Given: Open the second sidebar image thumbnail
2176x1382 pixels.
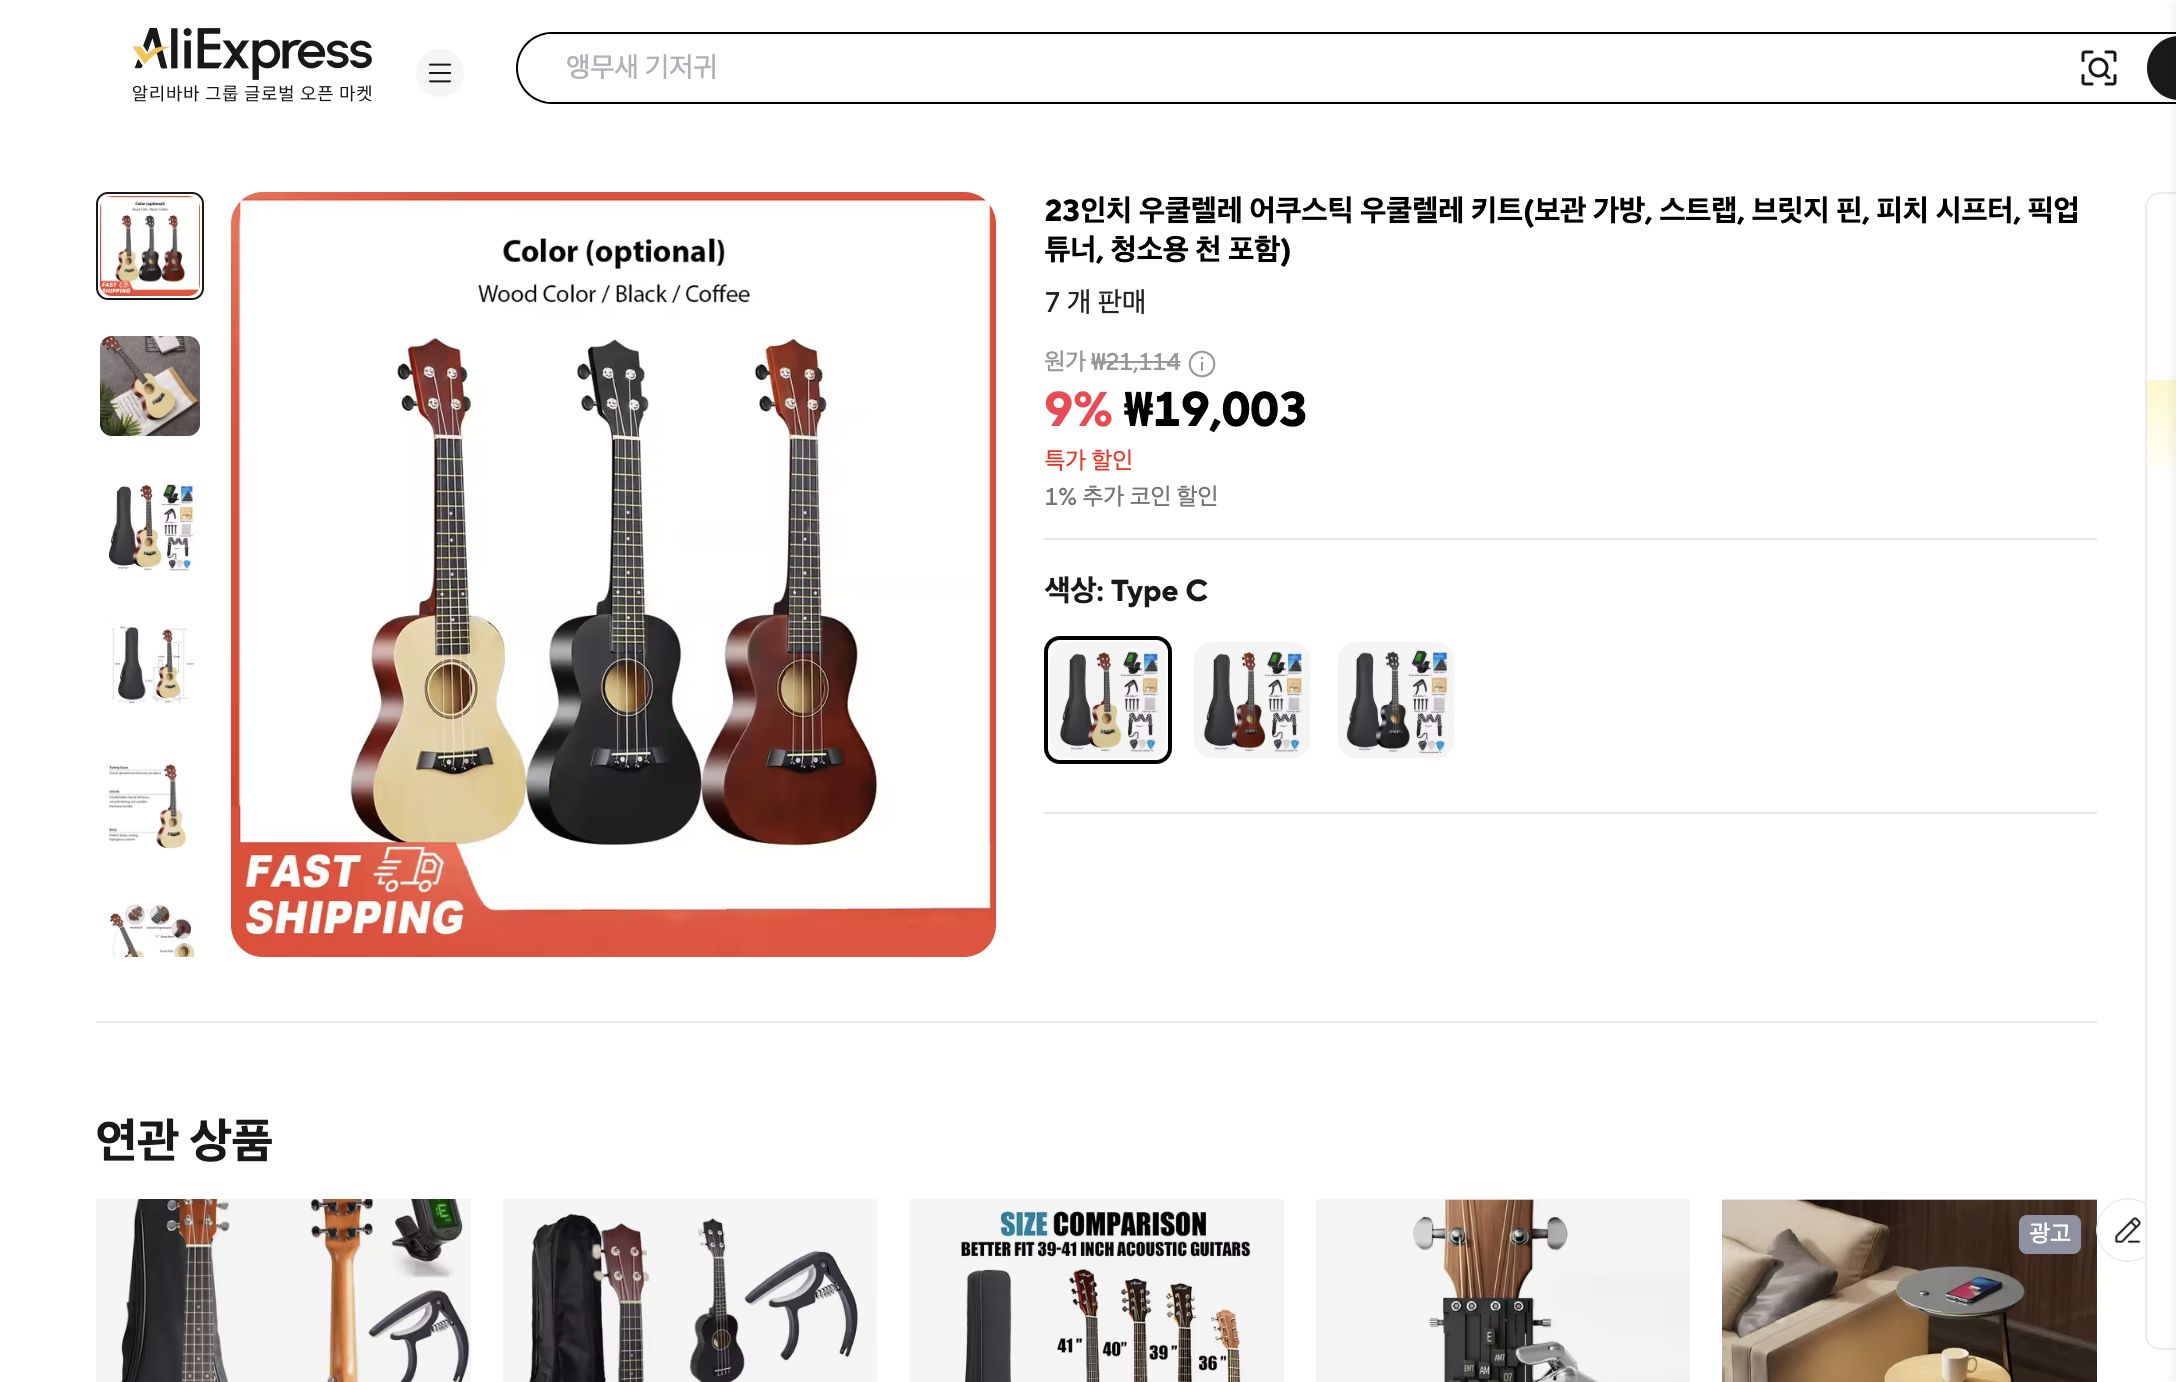Looking at the screenshot, I should point(148,386).
